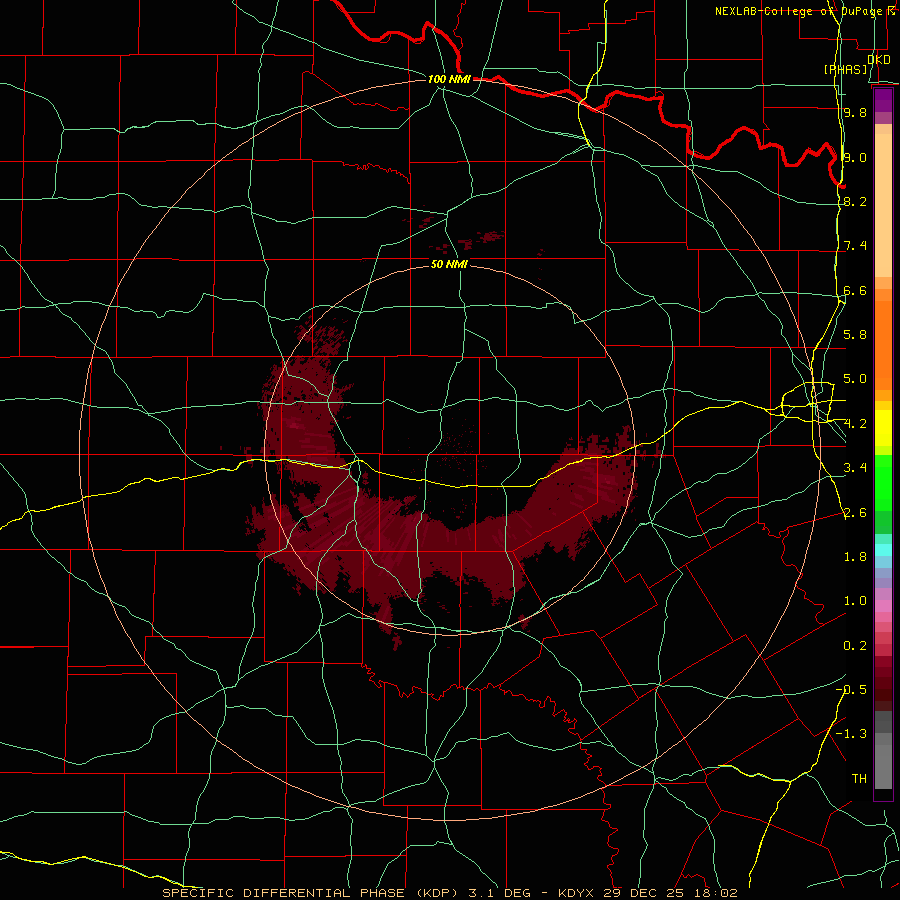
Task: Click the bright green color bar segment
Action: [883, 483]
